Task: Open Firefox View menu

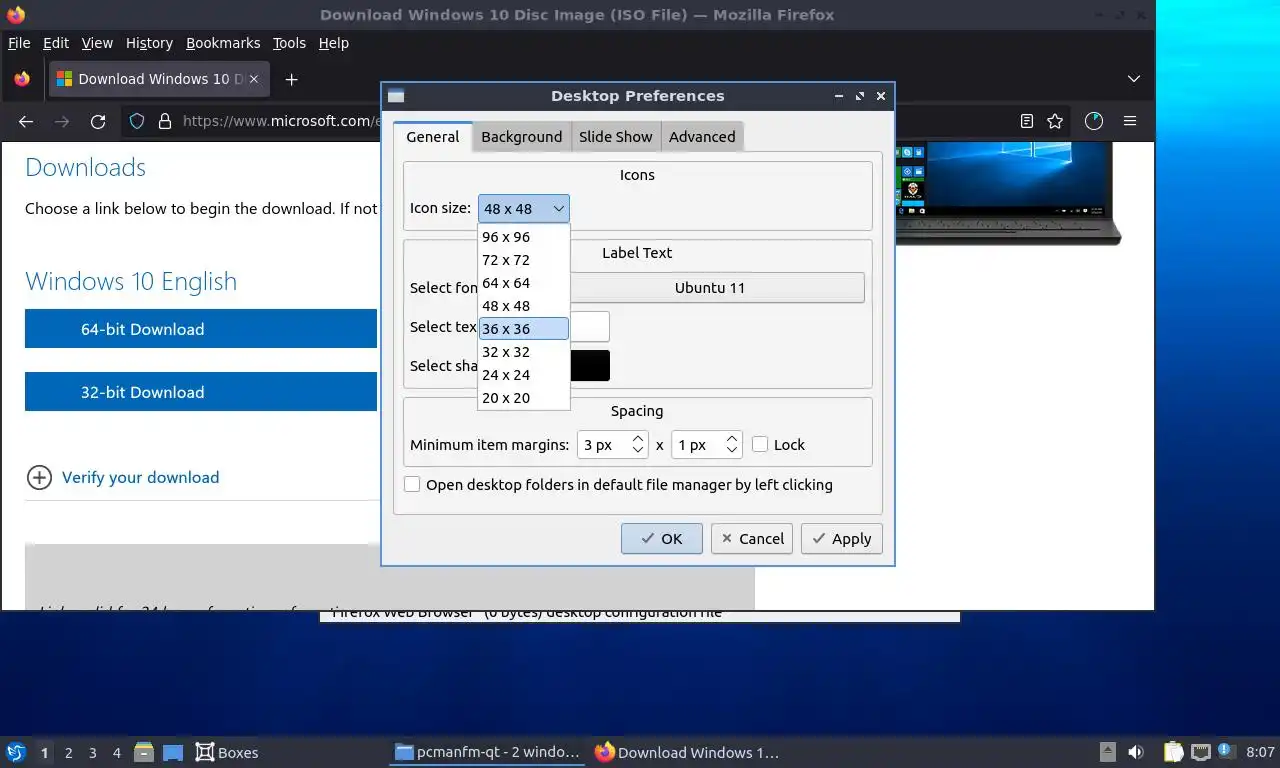Action: 97,43
